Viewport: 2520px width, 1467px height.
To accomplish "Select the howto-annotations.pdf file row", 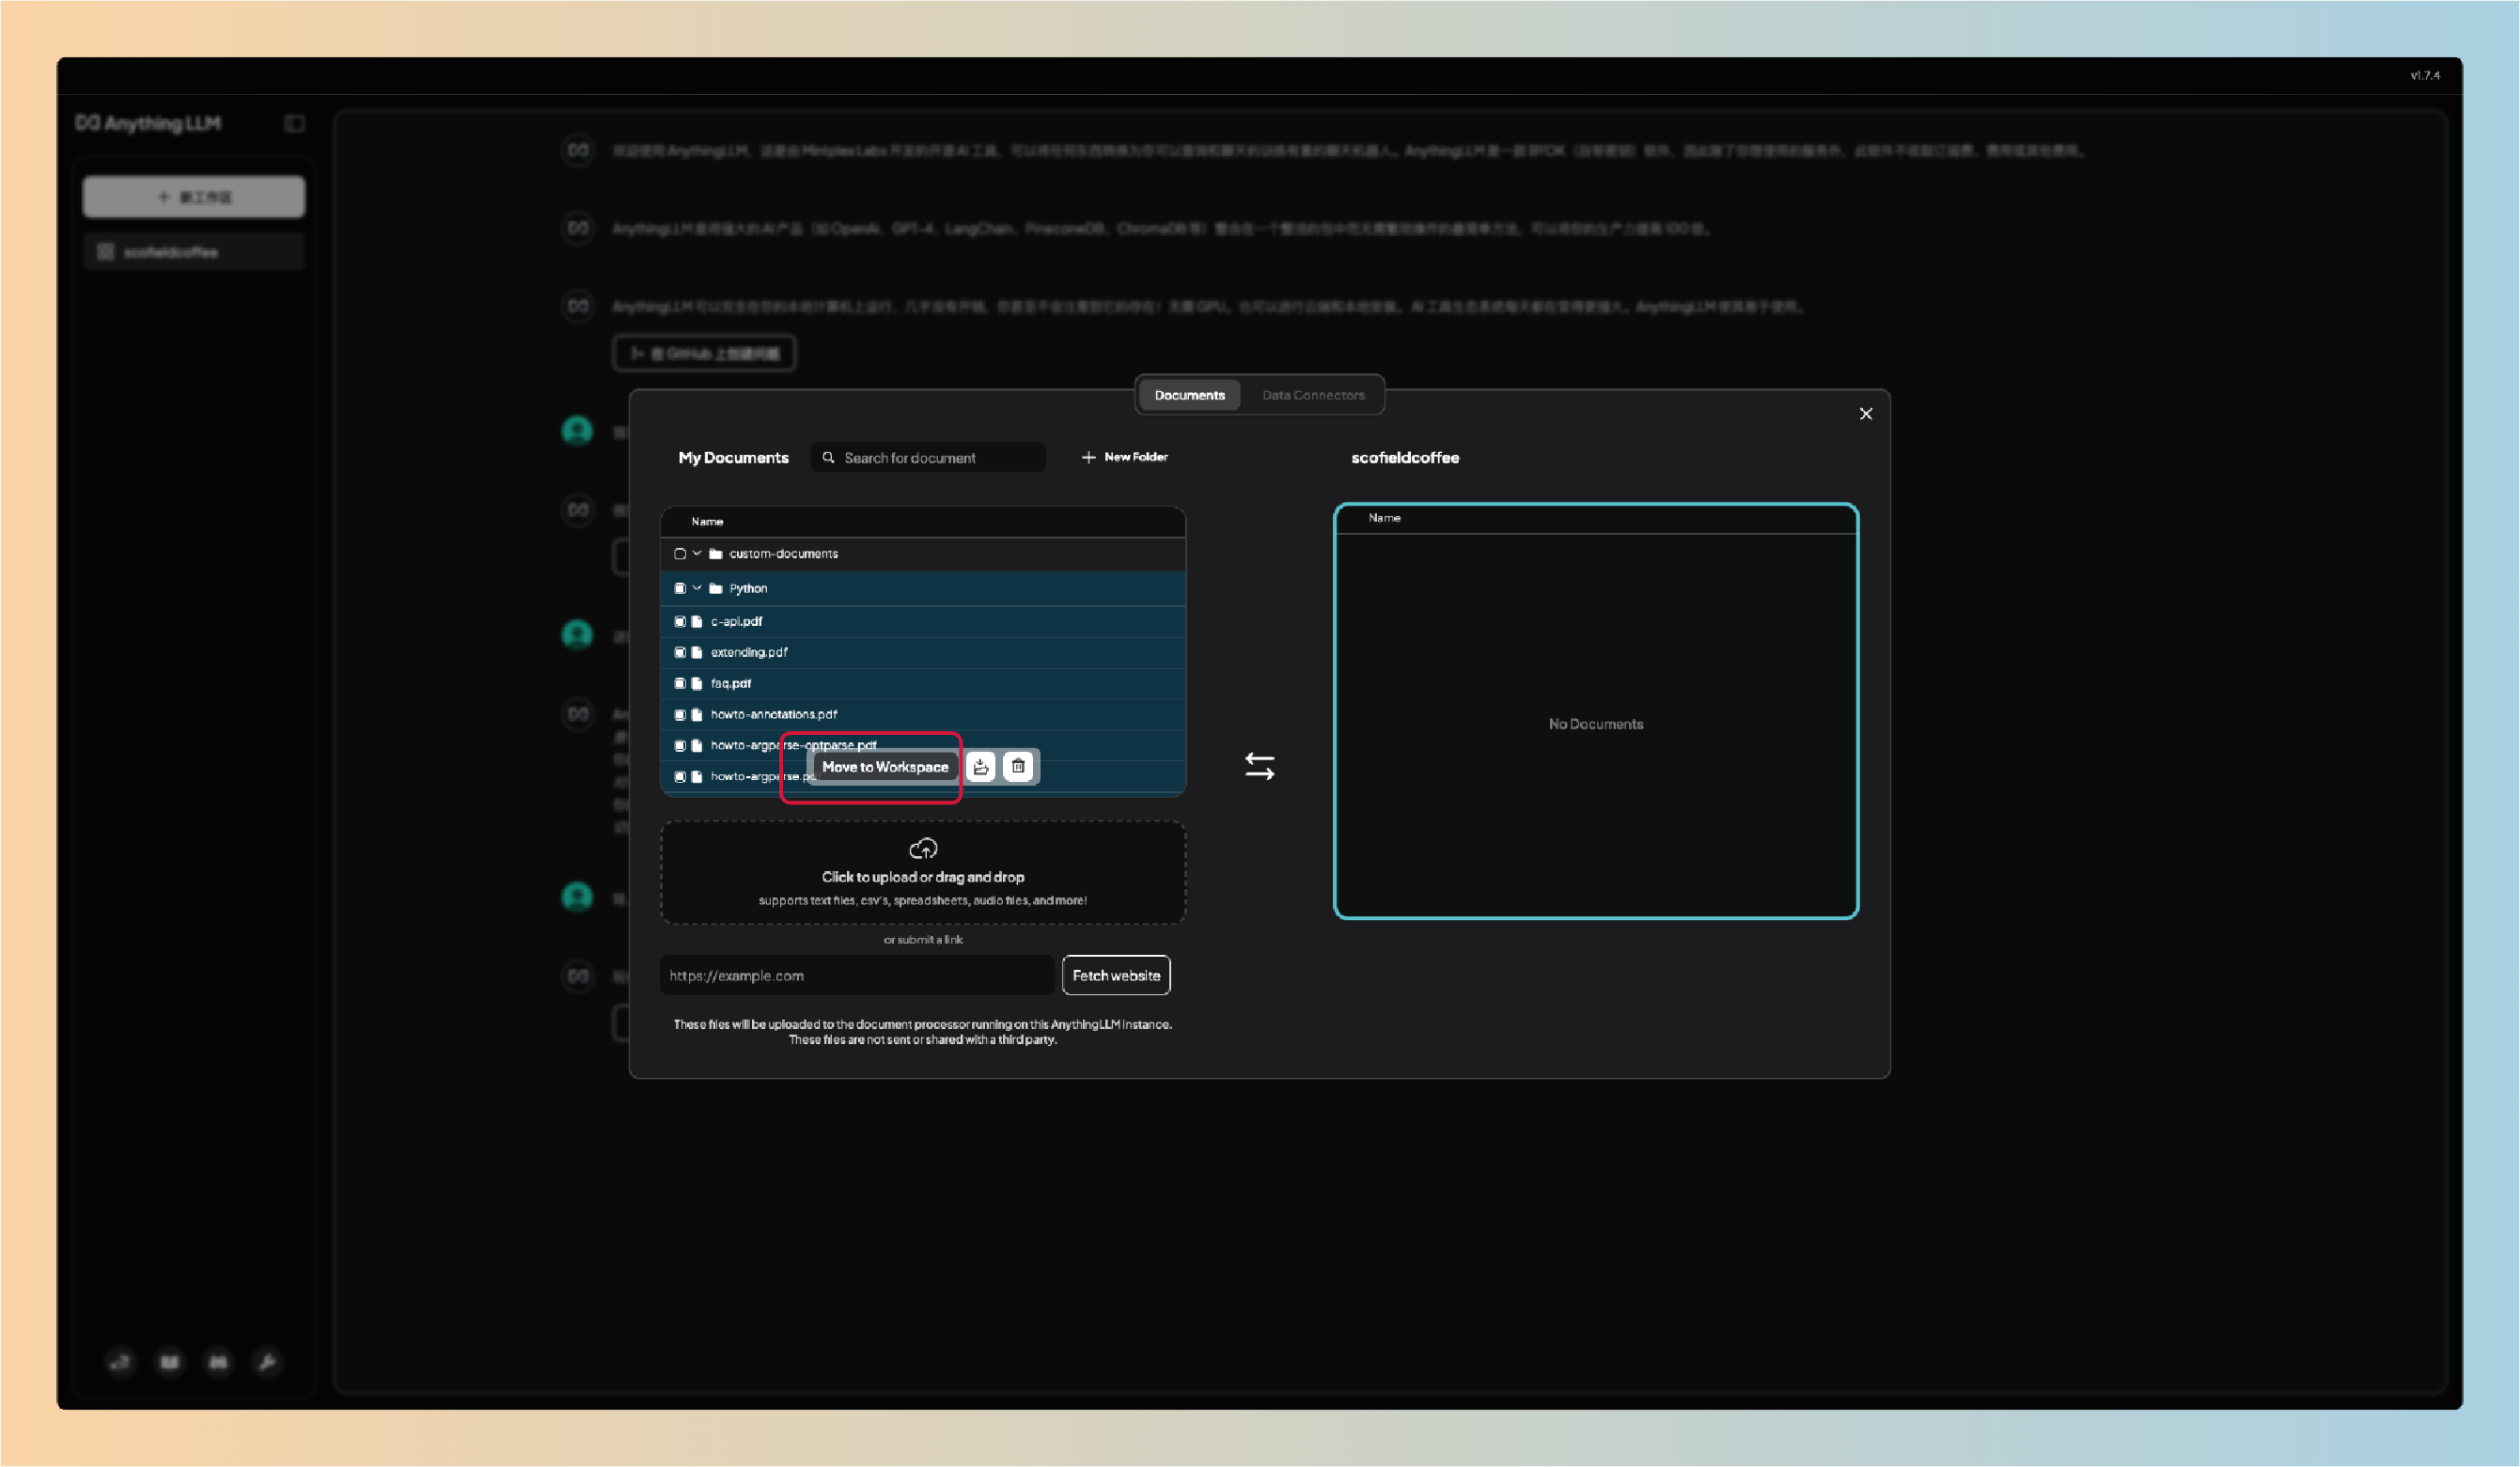I will 773,714.
